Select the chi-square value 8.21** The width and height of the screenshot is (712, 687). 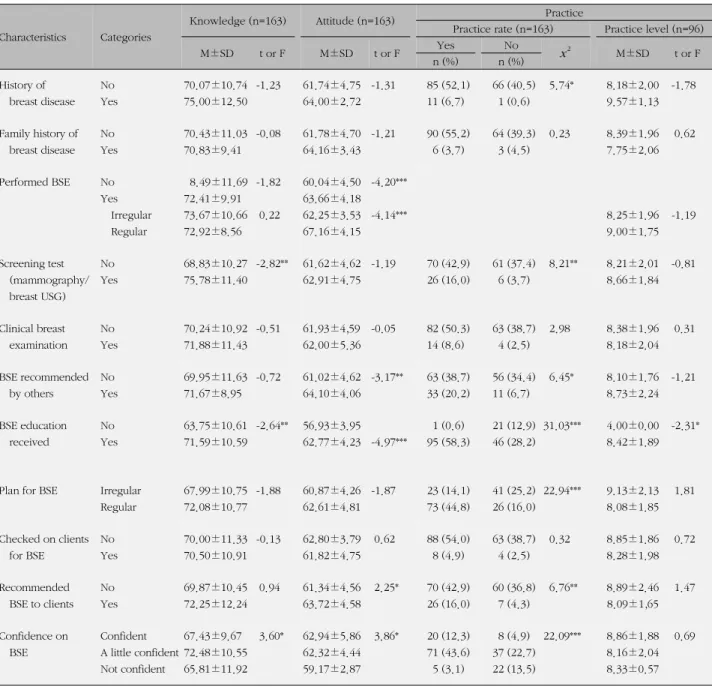tap(563, 264)
